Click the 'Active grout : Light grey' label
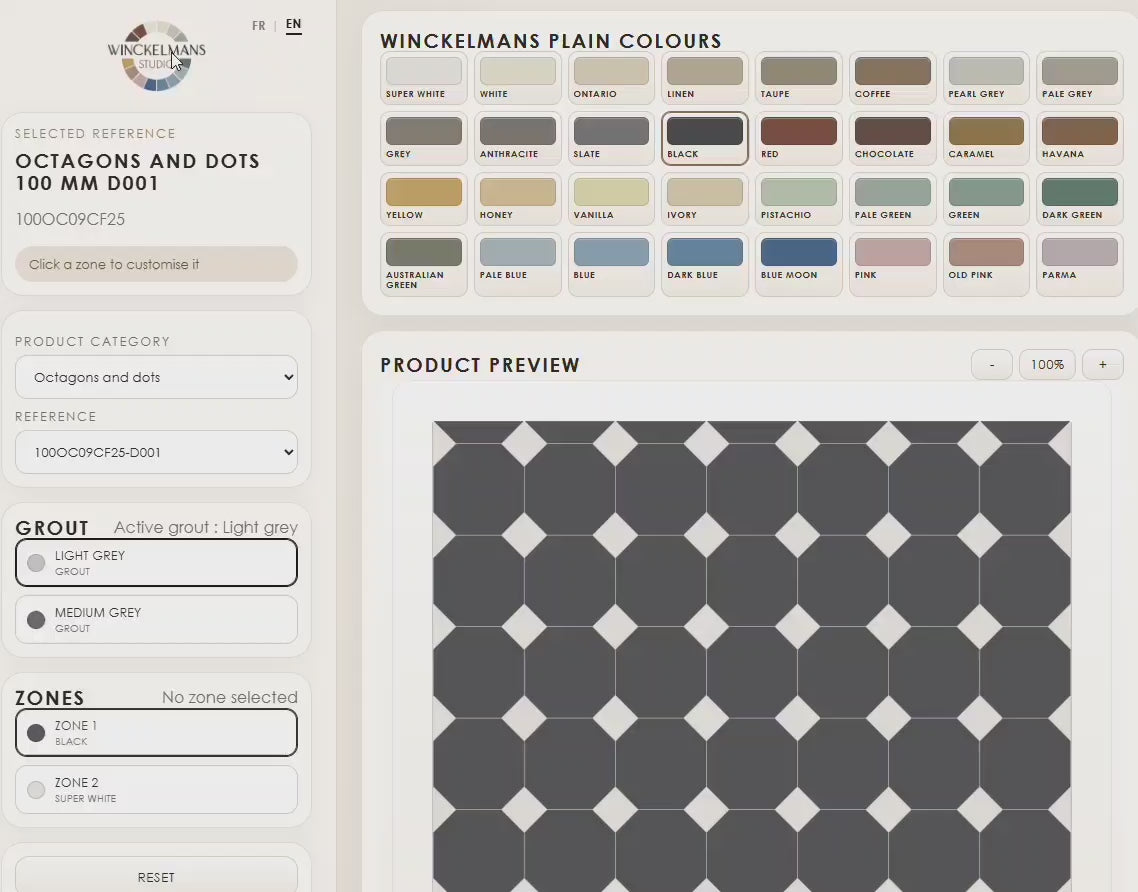The height and width of the screenshot is (892, 1138). (x=205, y=527)
